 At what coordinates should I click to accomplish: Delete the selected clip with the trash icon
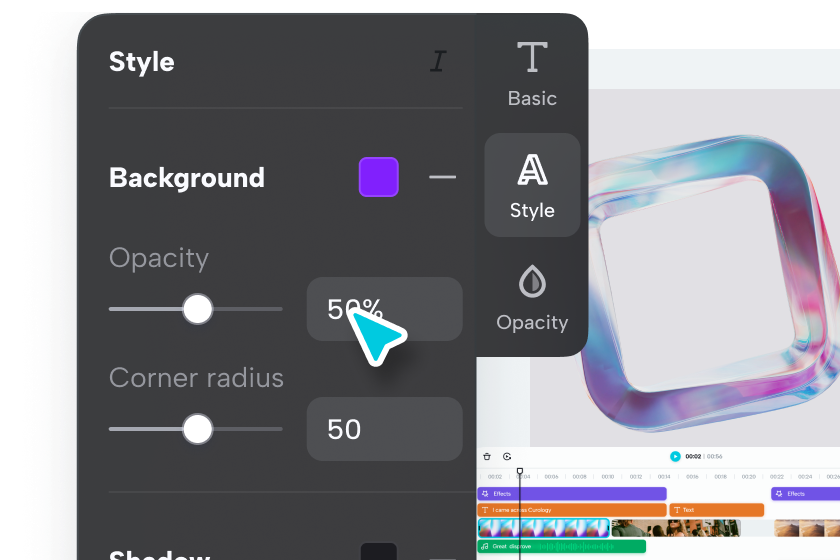click(486, 457)
